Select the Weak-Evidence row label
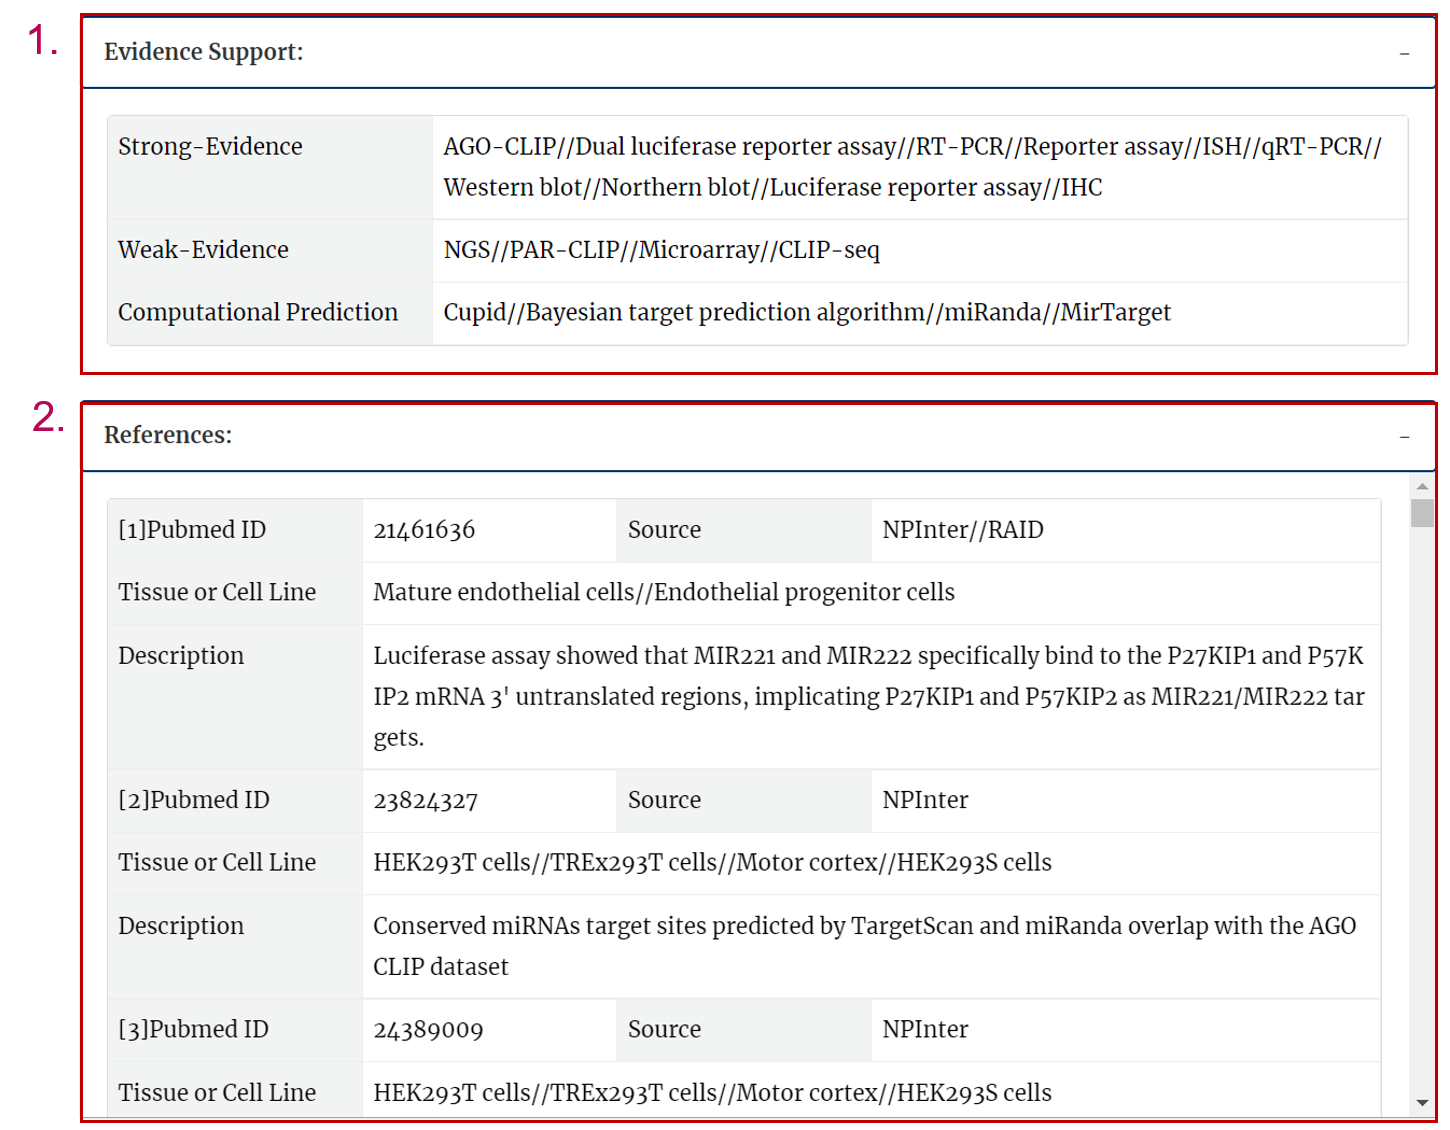The width and height of the screenshot is (1450, 1130). pos(203,250)
